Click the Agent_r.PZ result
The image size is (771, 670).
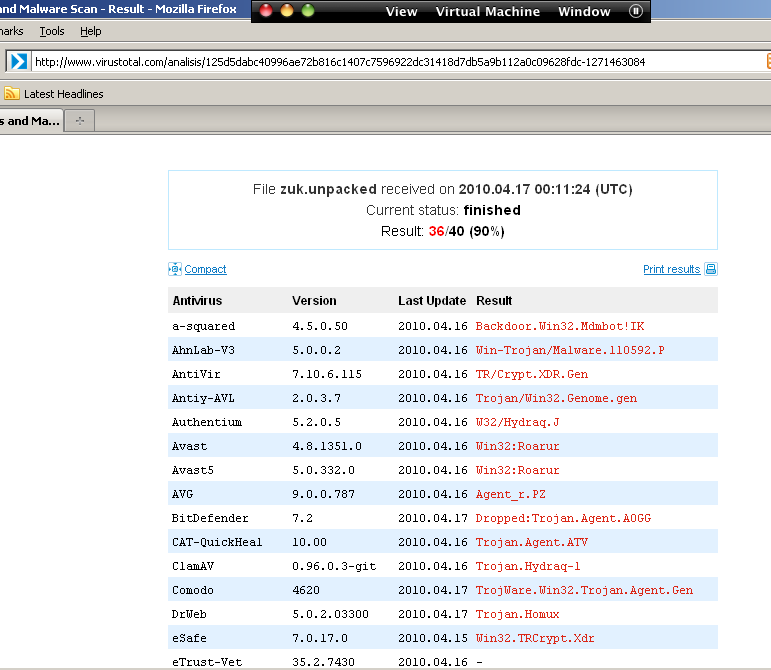coord(510,494)
